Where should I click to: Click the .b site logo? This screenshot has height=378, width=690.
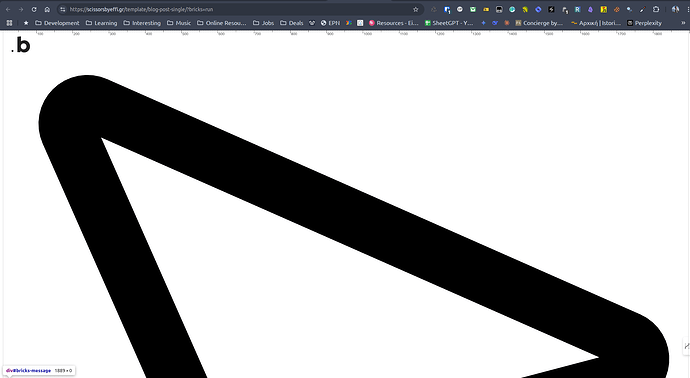pyautogui.click(x=21, y=45)
